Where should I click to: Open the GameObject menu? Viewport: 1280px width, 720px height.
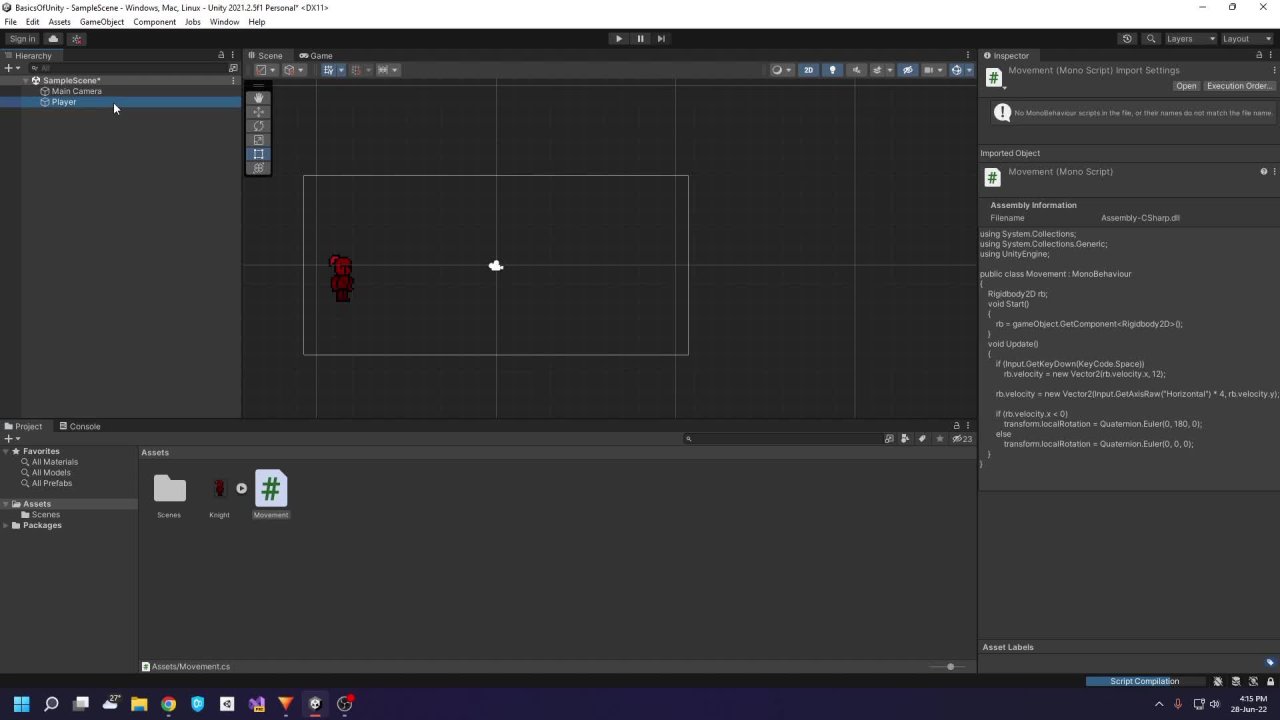101,22
